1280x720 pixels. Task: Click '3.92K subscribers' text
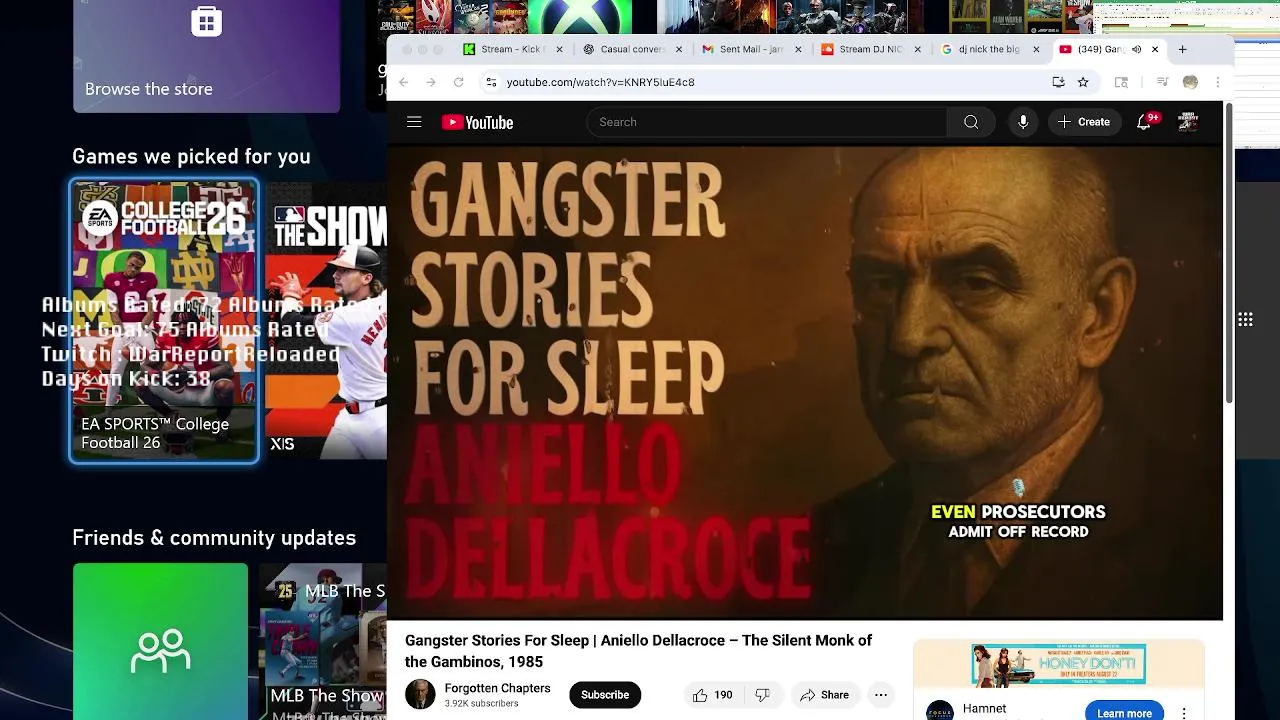[x=481, y=704]
